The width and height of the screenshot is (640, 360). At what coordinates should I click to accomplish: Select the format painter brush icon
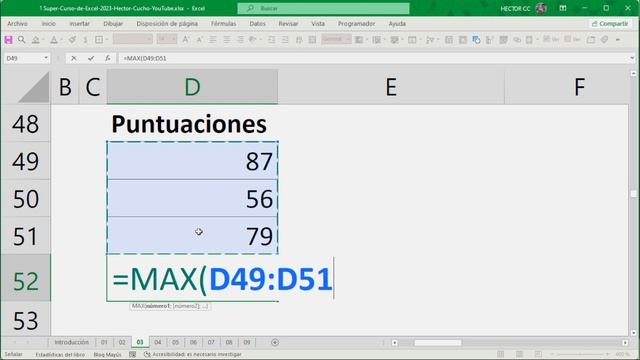point(72,40)
